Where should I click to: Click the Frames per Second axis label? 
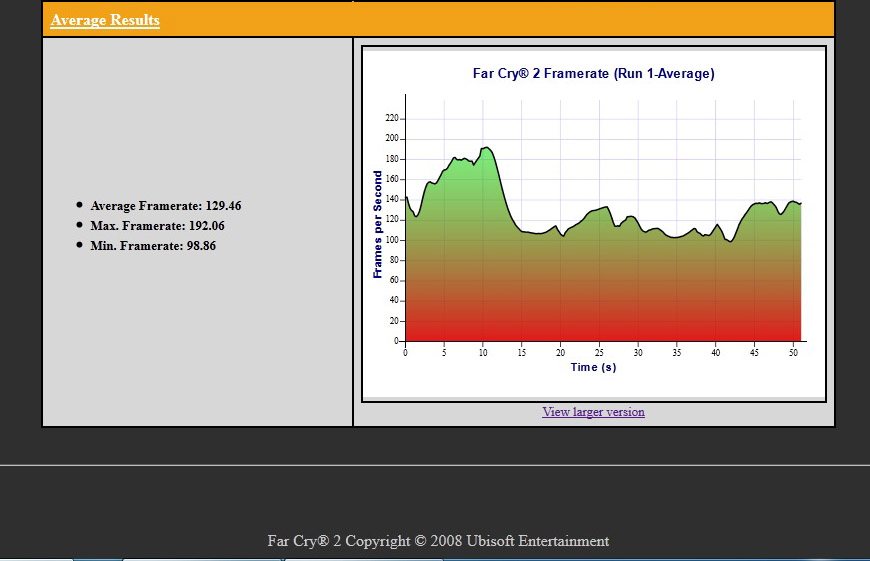coord(377,224)
